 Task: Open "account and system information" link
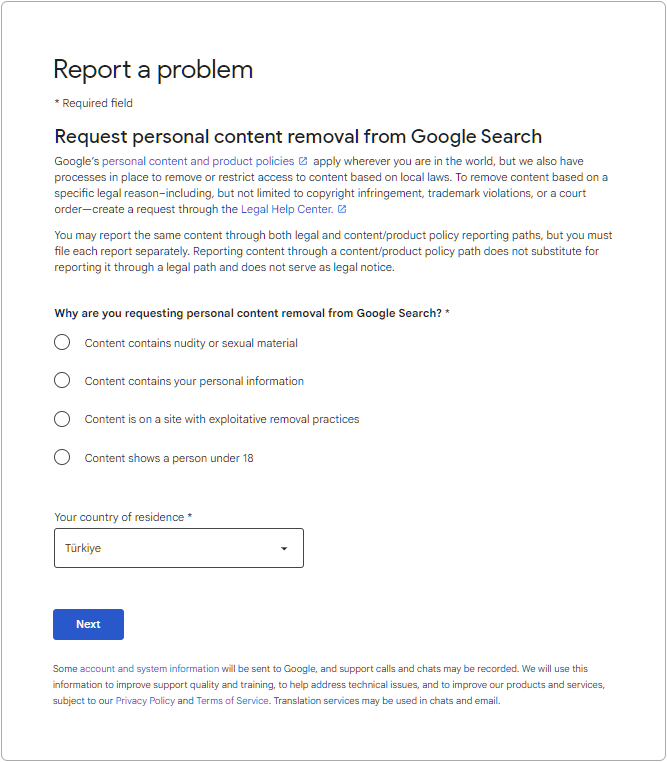pos(150,669)
